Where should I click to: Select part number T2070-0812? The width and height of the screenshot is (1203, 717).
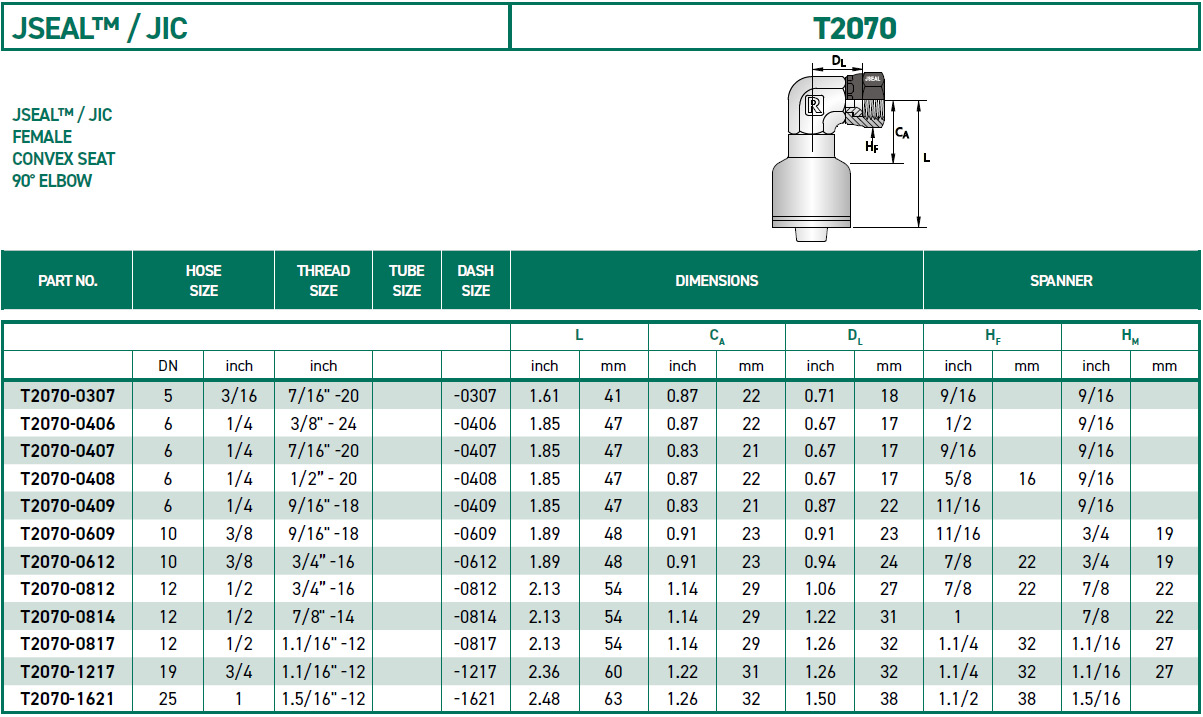(68, 589)
